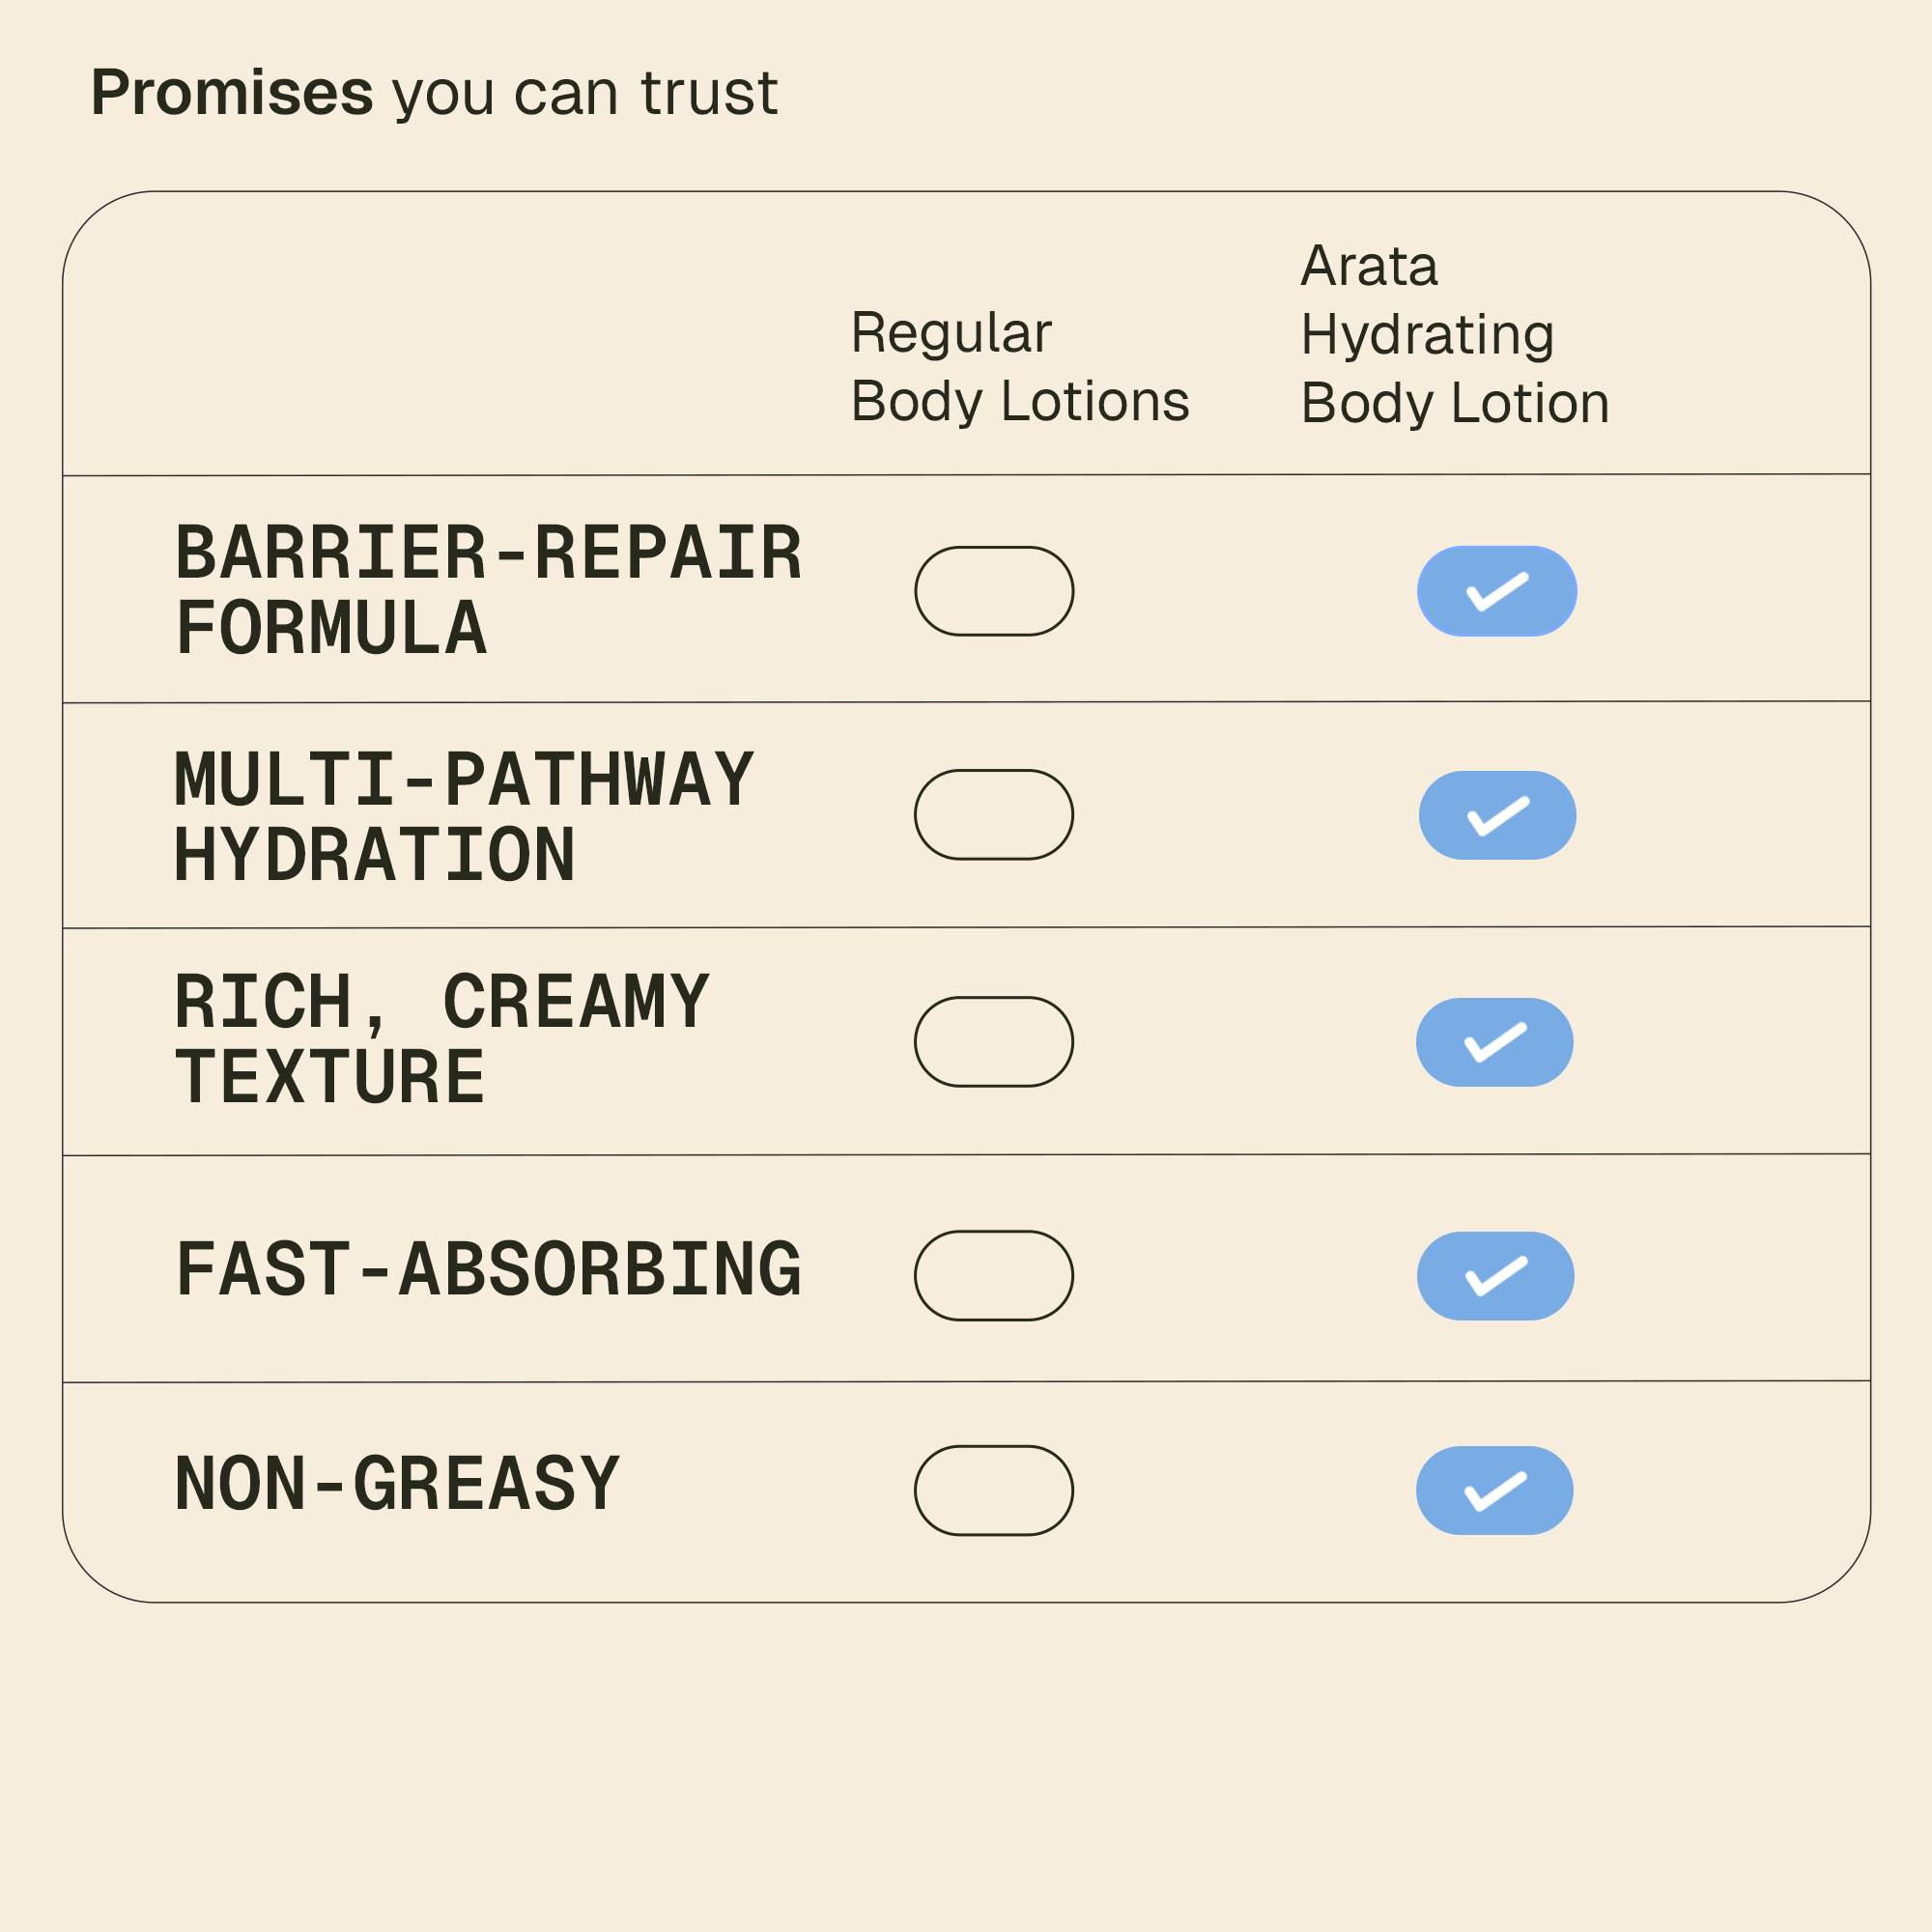1932x1932 pixels.
Task: Check the empty pill in Non-Greasy row
Action: (x=994, y=1491)
